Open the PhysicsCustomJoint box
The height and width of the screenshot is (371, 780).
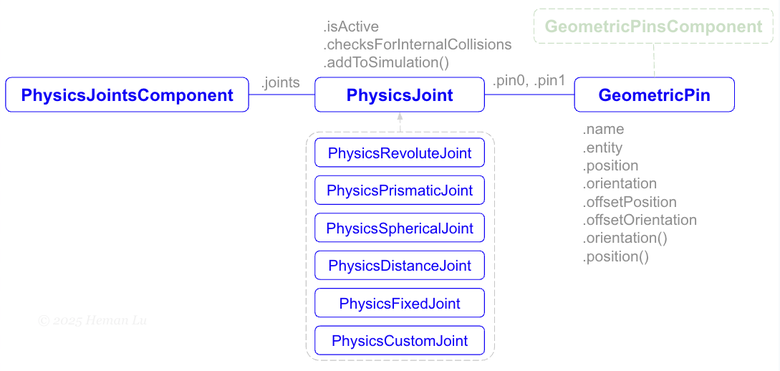[399, 341]
